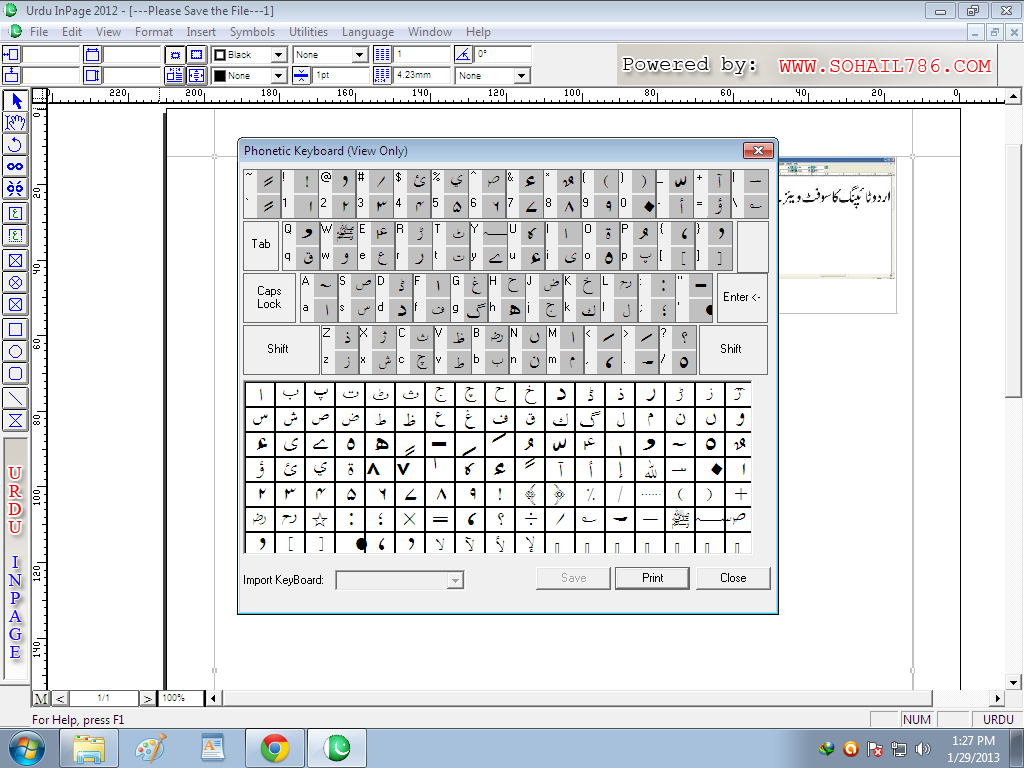Viewport: 1024px width, 768px height.
Task: Click the Close button in keyboard dialog
Action: click(x=733, y=578)
